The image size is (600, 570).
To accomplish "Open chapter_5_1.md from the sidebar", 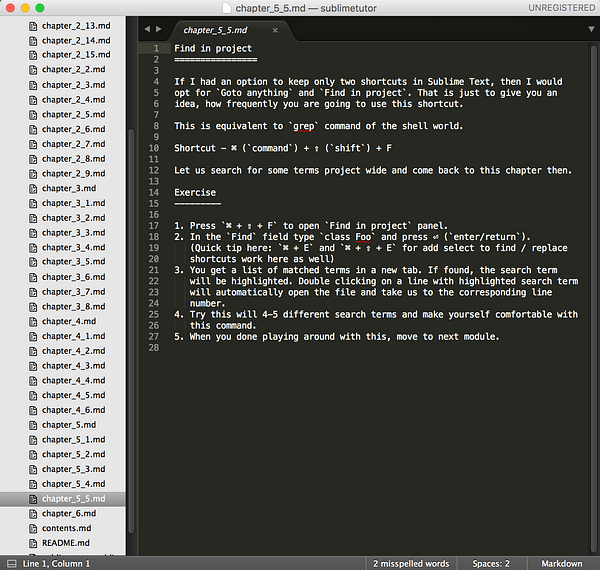I will [73, 440].
